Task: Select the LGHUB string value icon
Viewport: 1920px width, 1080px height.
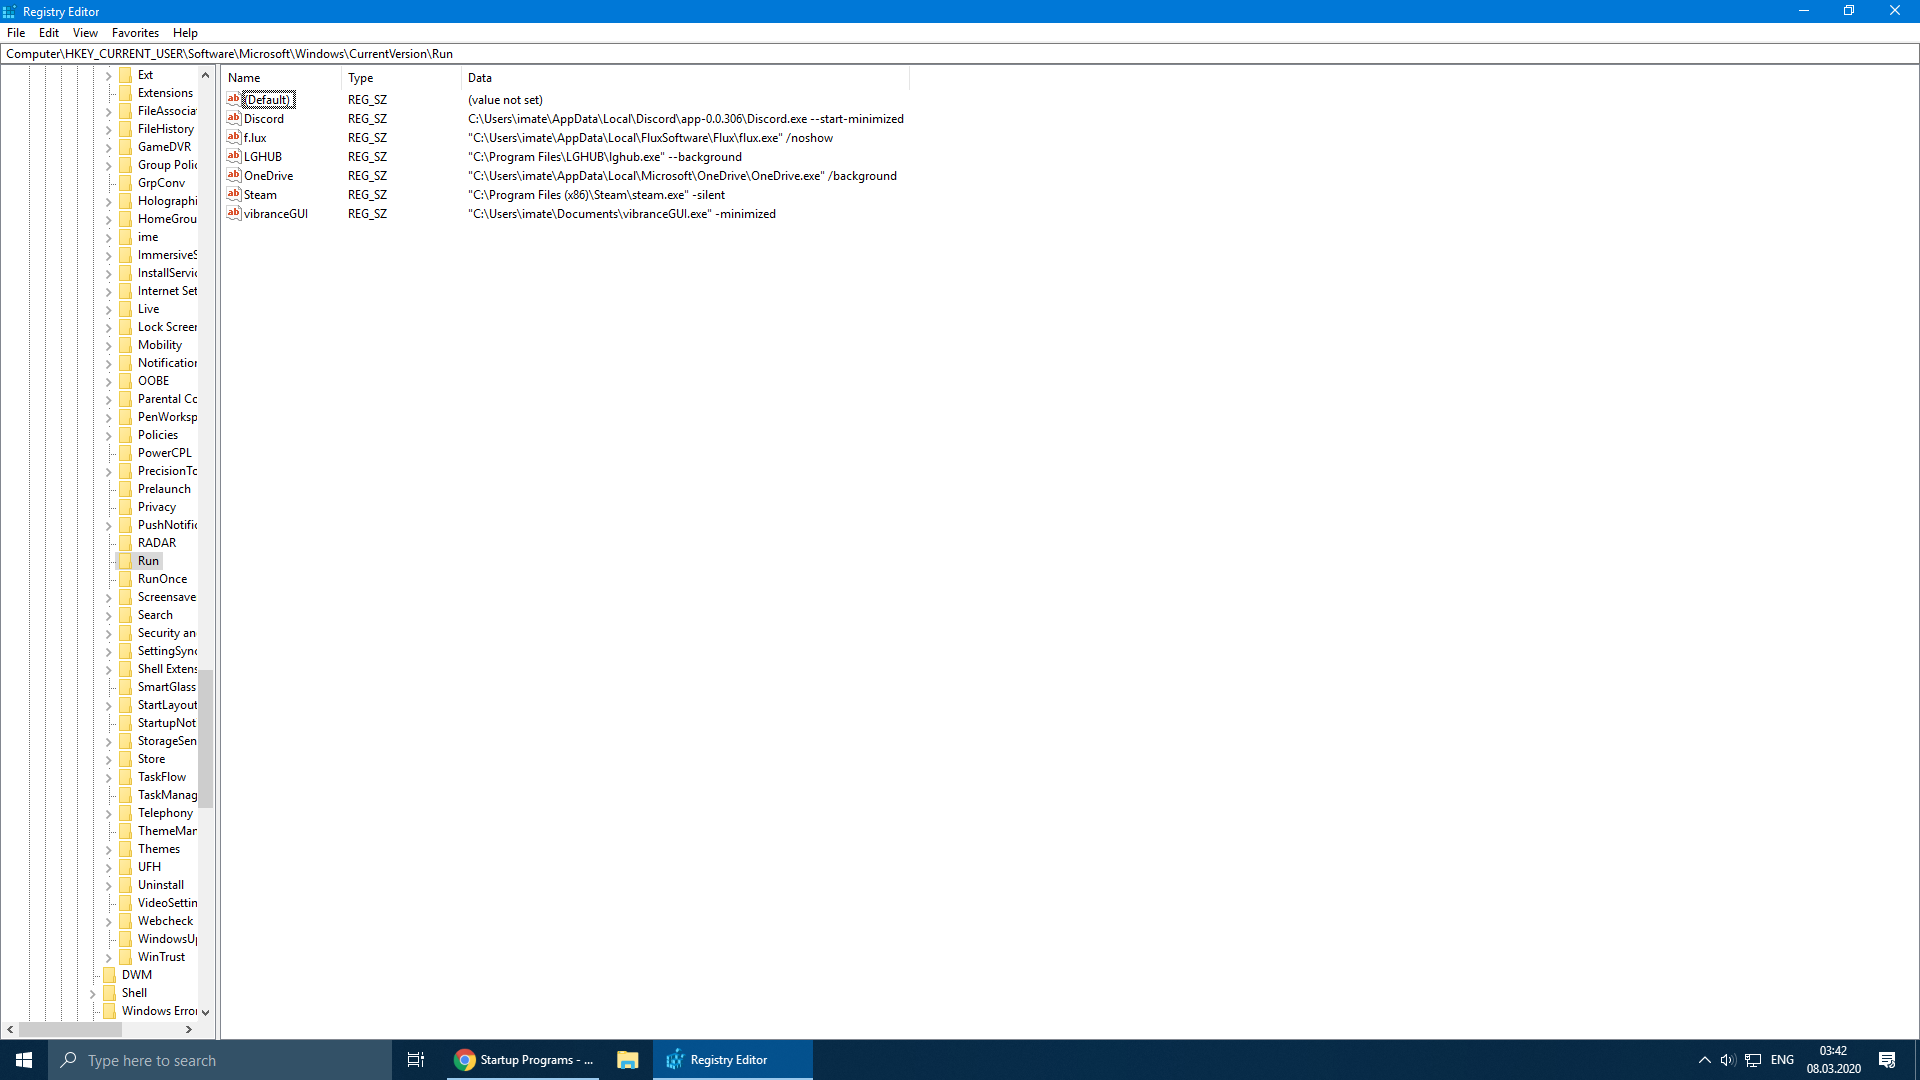Action: (x=234, y=156)
